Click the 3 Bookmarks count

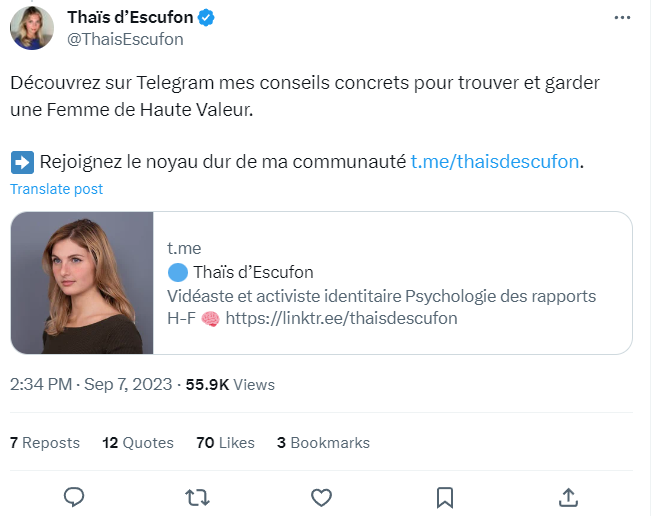point(323,442)
